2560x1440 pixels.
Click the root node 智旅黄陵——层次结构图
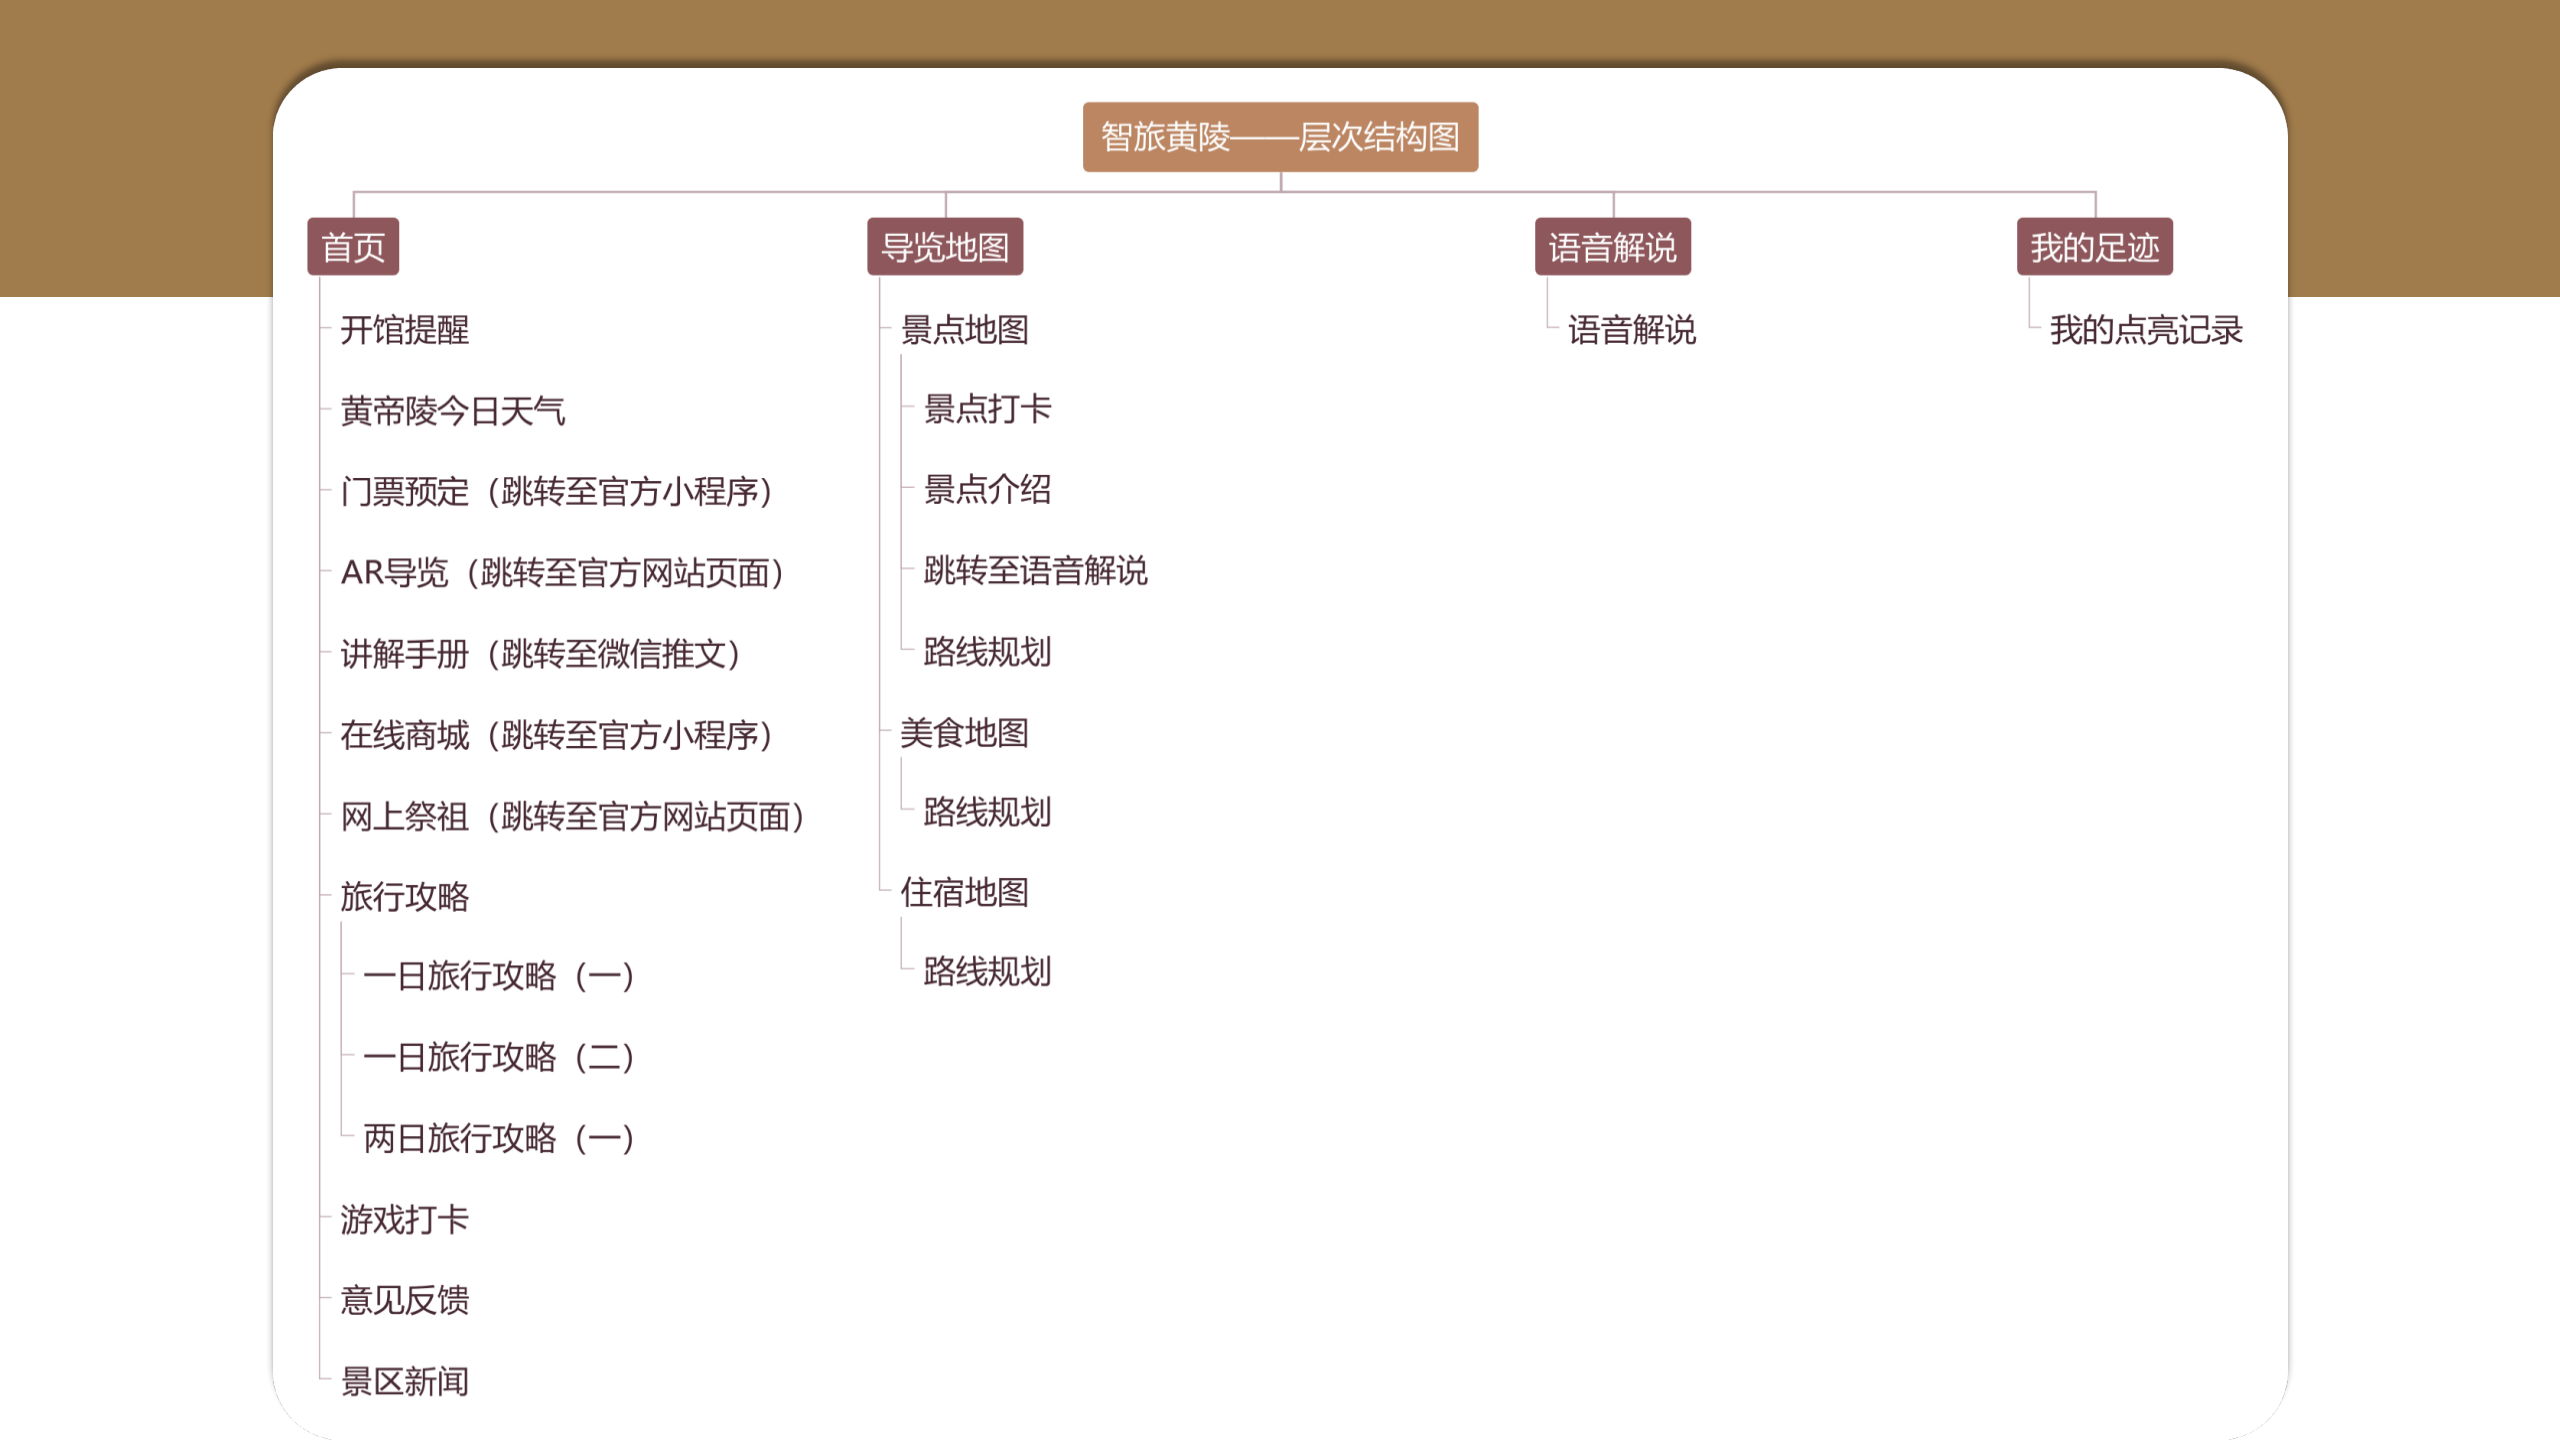[x=1280, y=137]
